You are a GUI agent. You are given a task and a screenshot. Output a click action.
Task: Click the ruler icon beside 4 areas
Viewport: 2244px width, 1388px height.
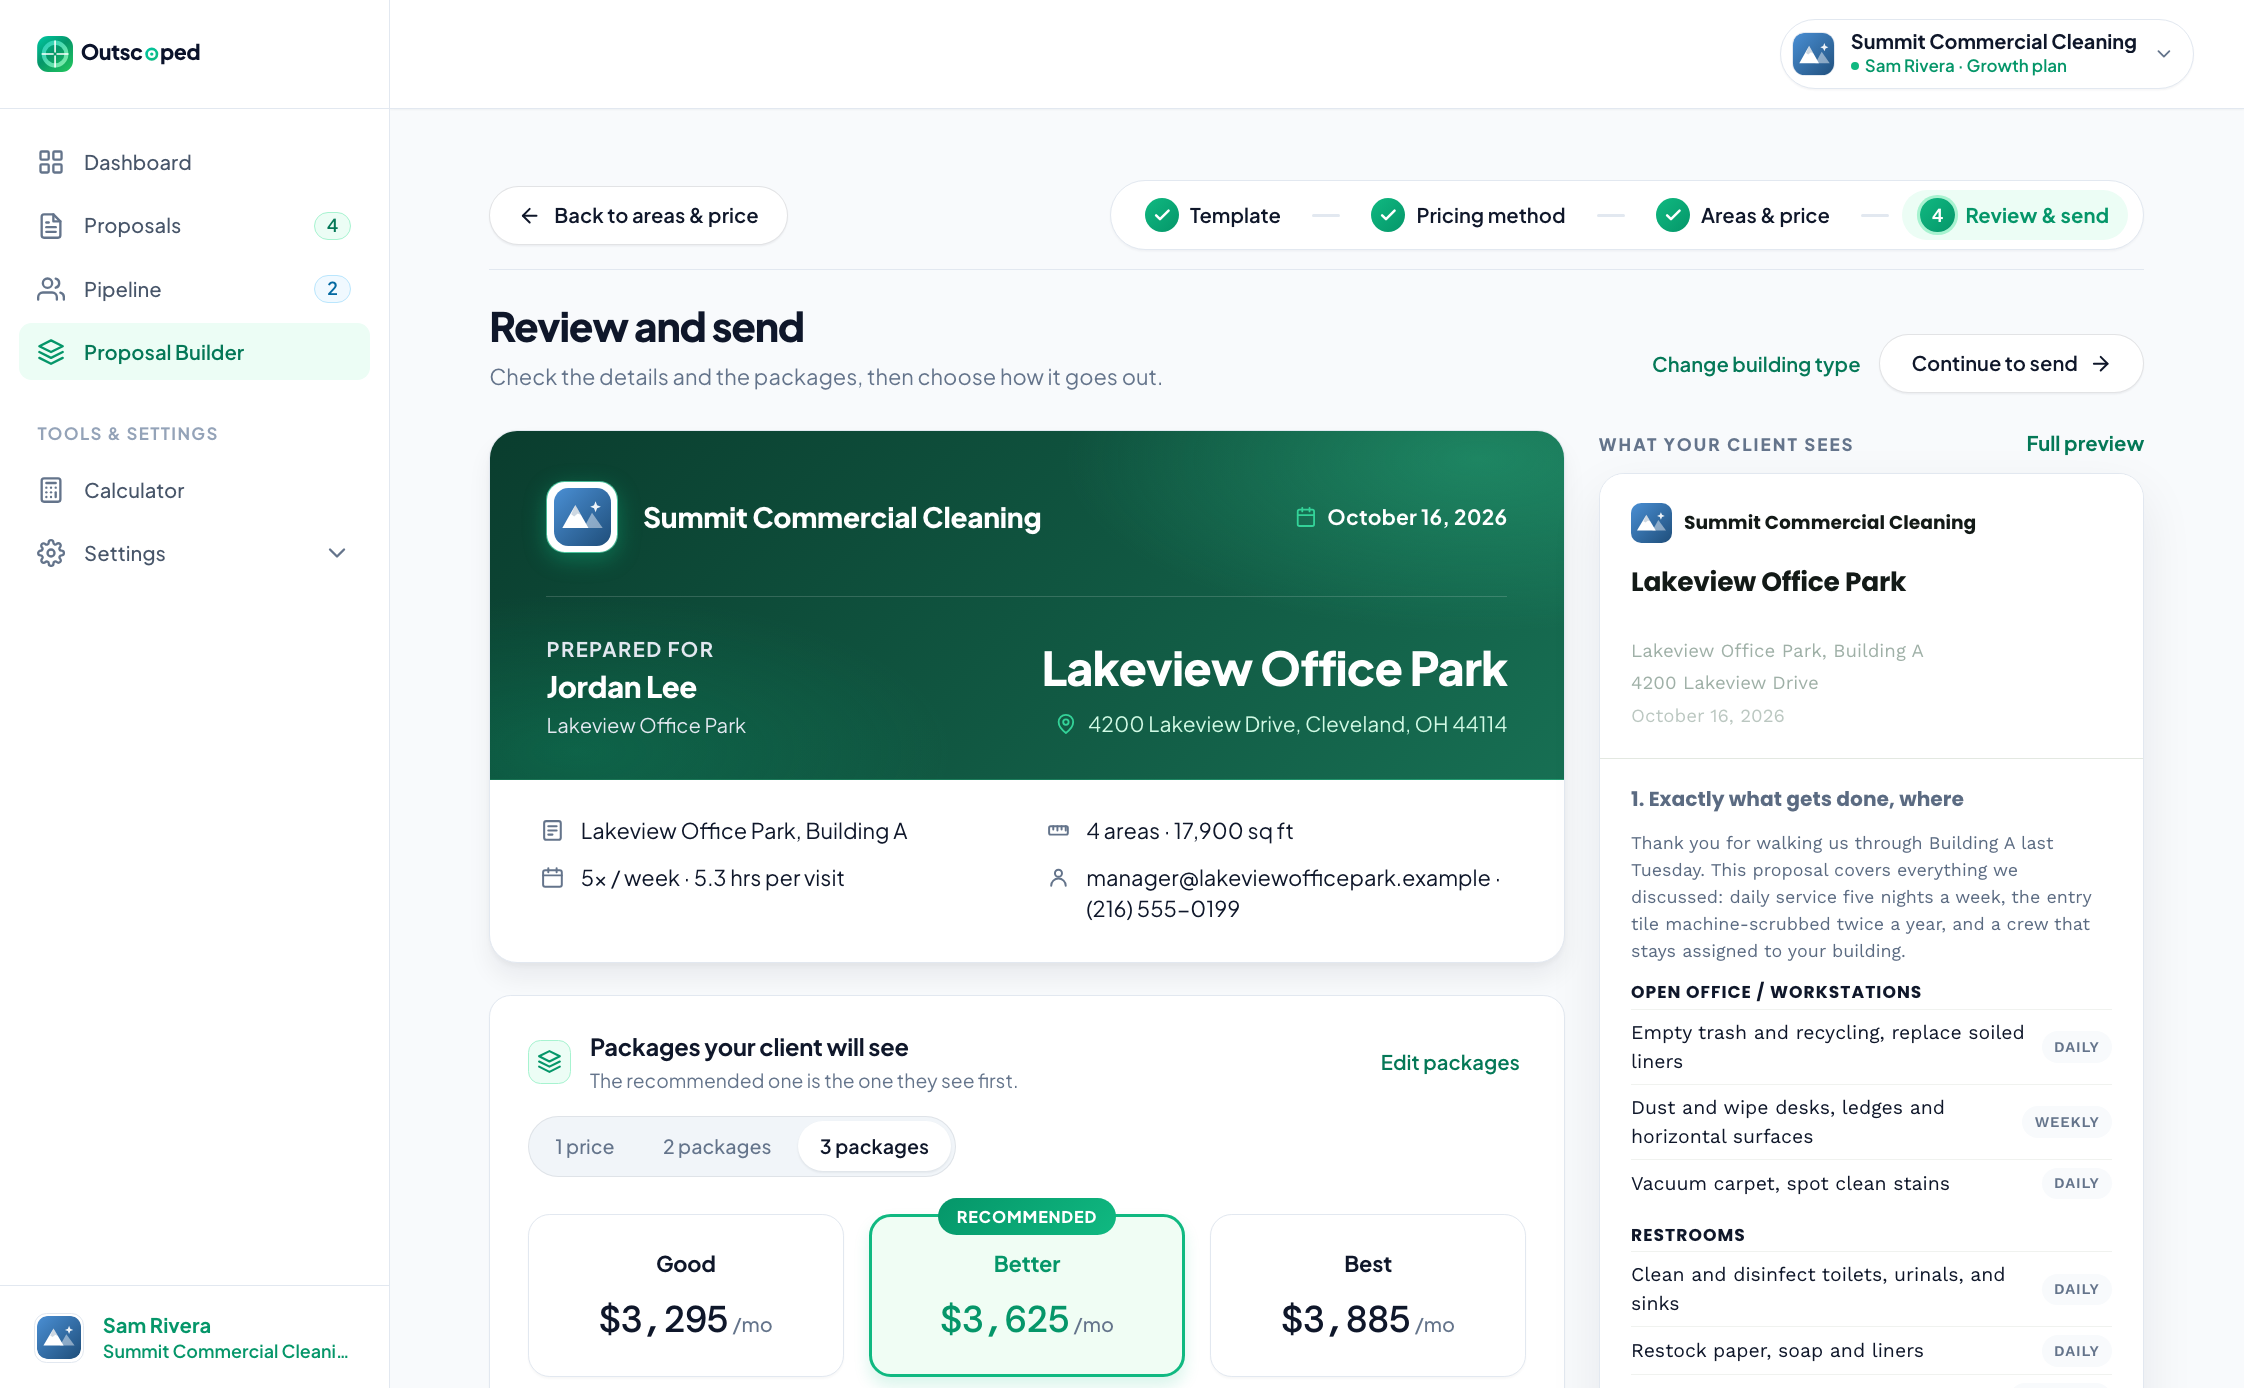tap(1058, 831)
